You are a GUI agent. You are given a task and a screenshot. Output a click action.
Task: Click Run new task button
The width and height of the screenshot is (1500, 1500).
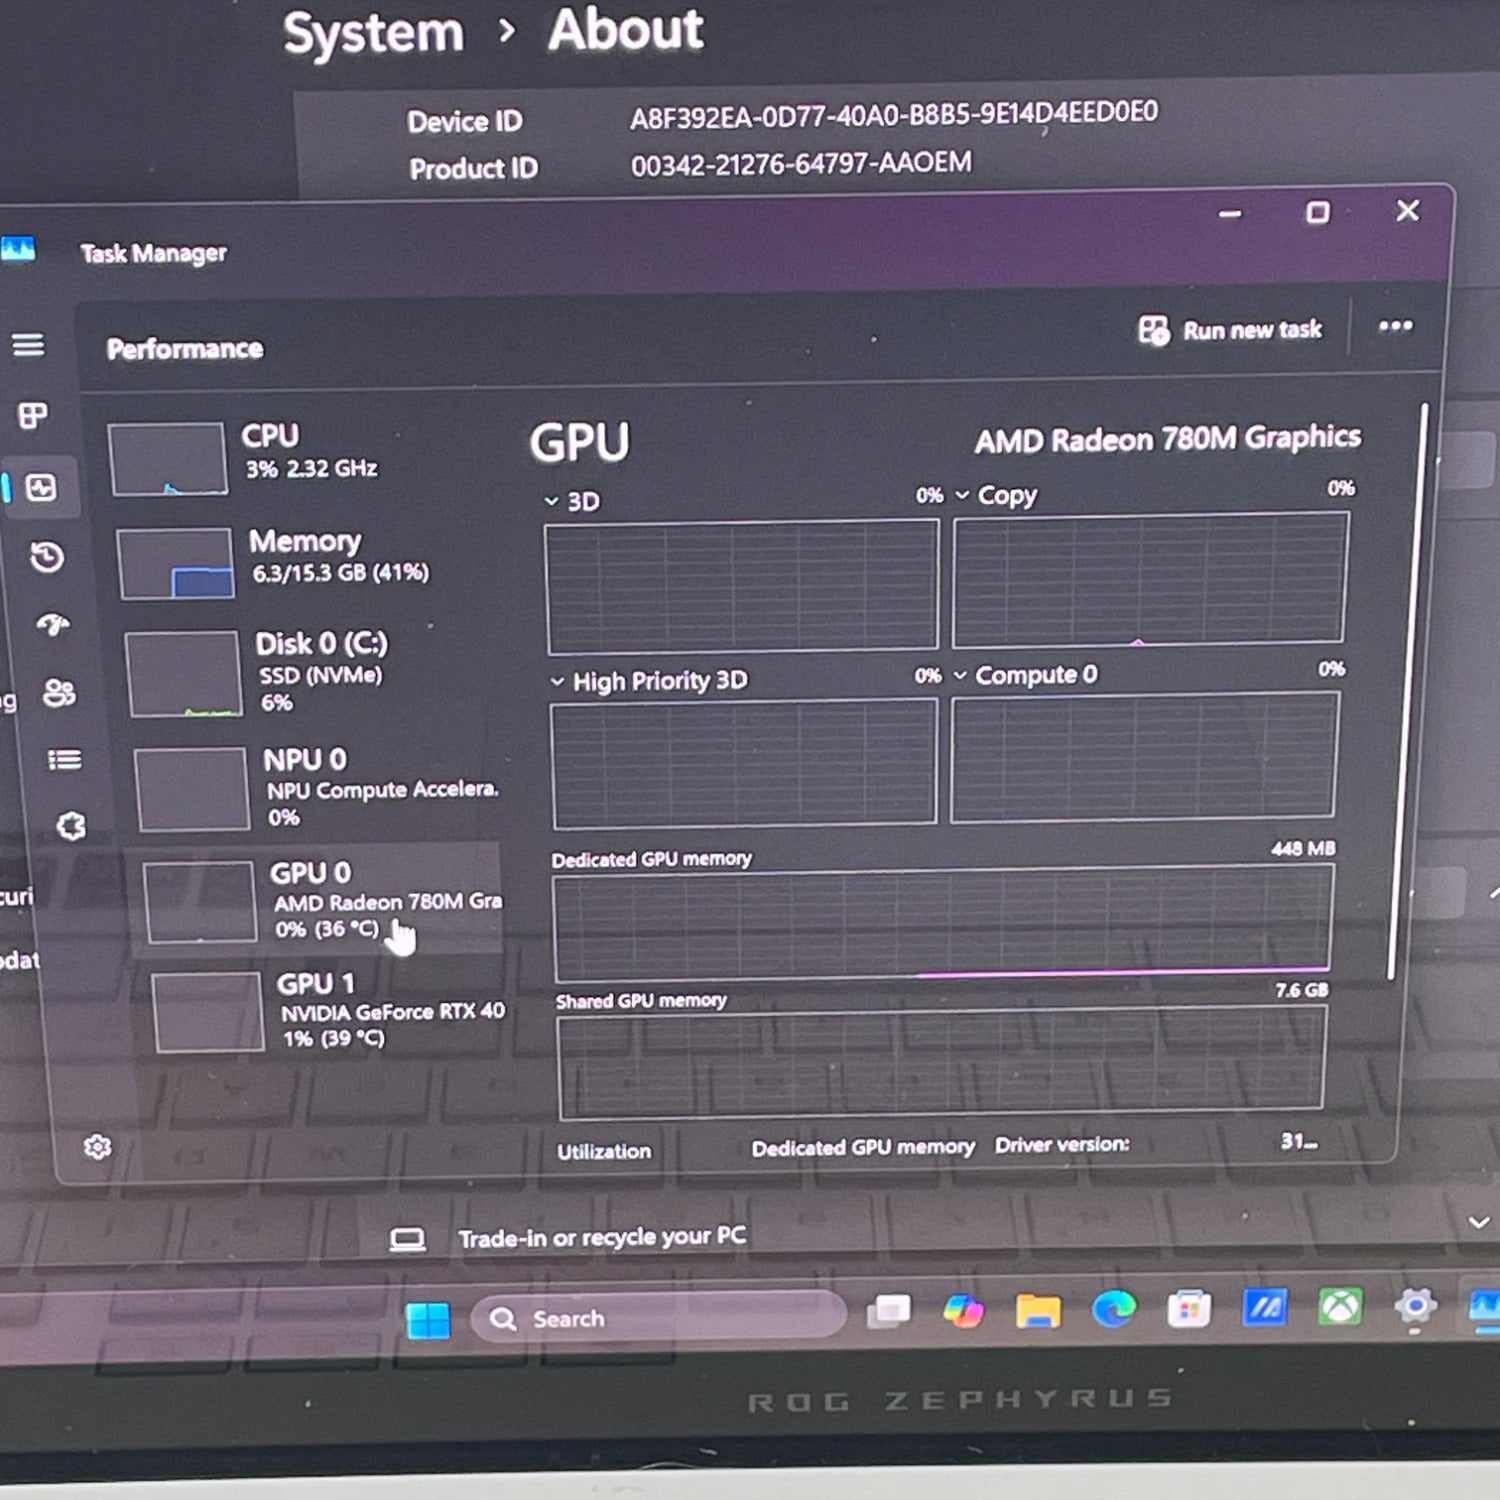pyautogui.click(x=1230, y=330)
